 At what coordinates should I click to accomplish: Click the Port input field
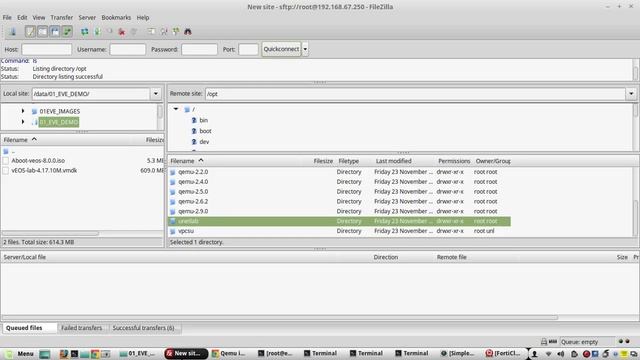[248, 49]
